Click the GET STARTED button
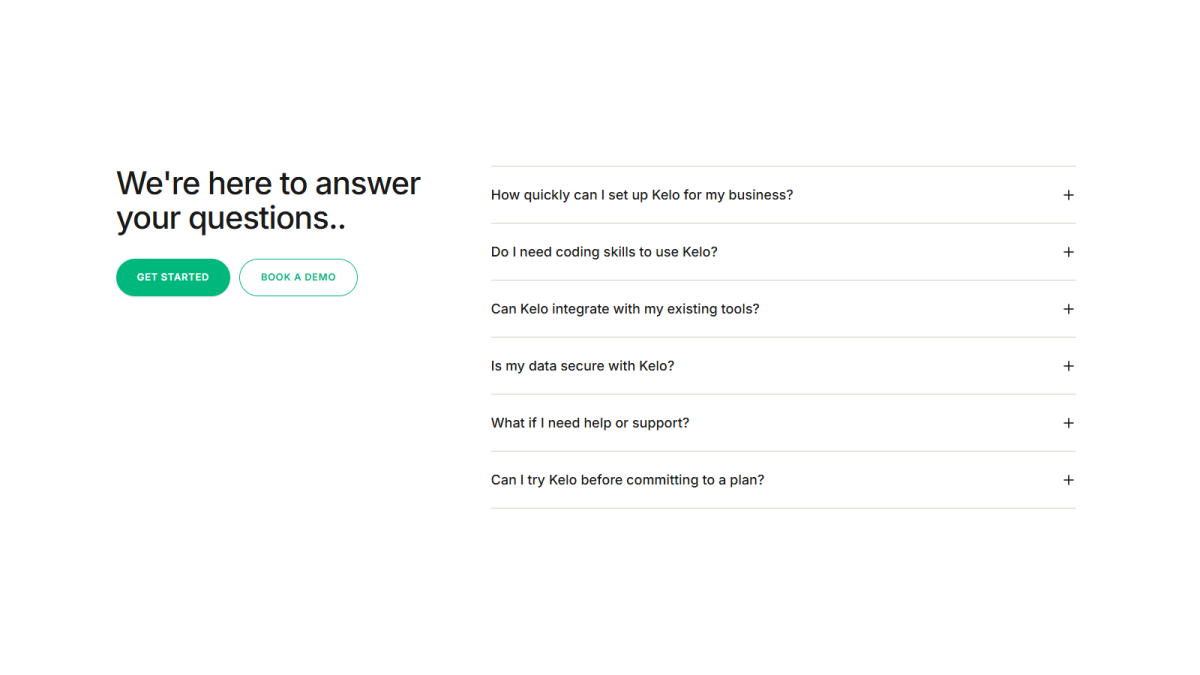Image resolution: width=1200 pixels, height=675 pixels. tap(173, 277)
